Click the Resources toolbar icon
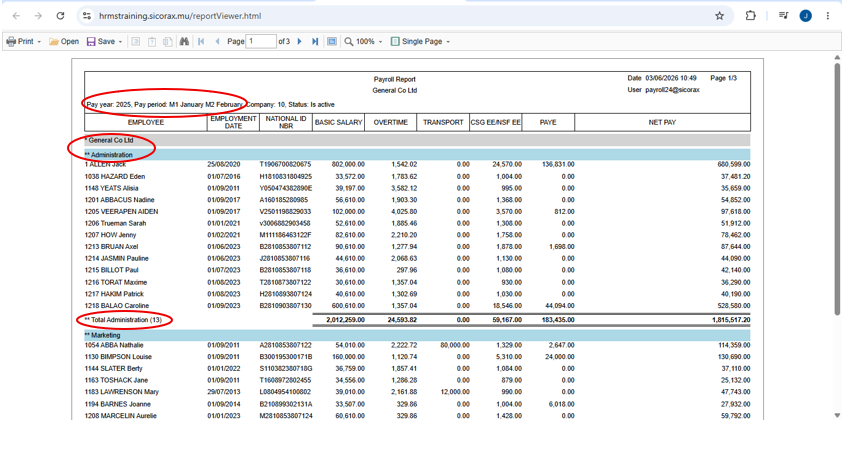The width and height of the screenshot is (846, 451). coord(168,42)
